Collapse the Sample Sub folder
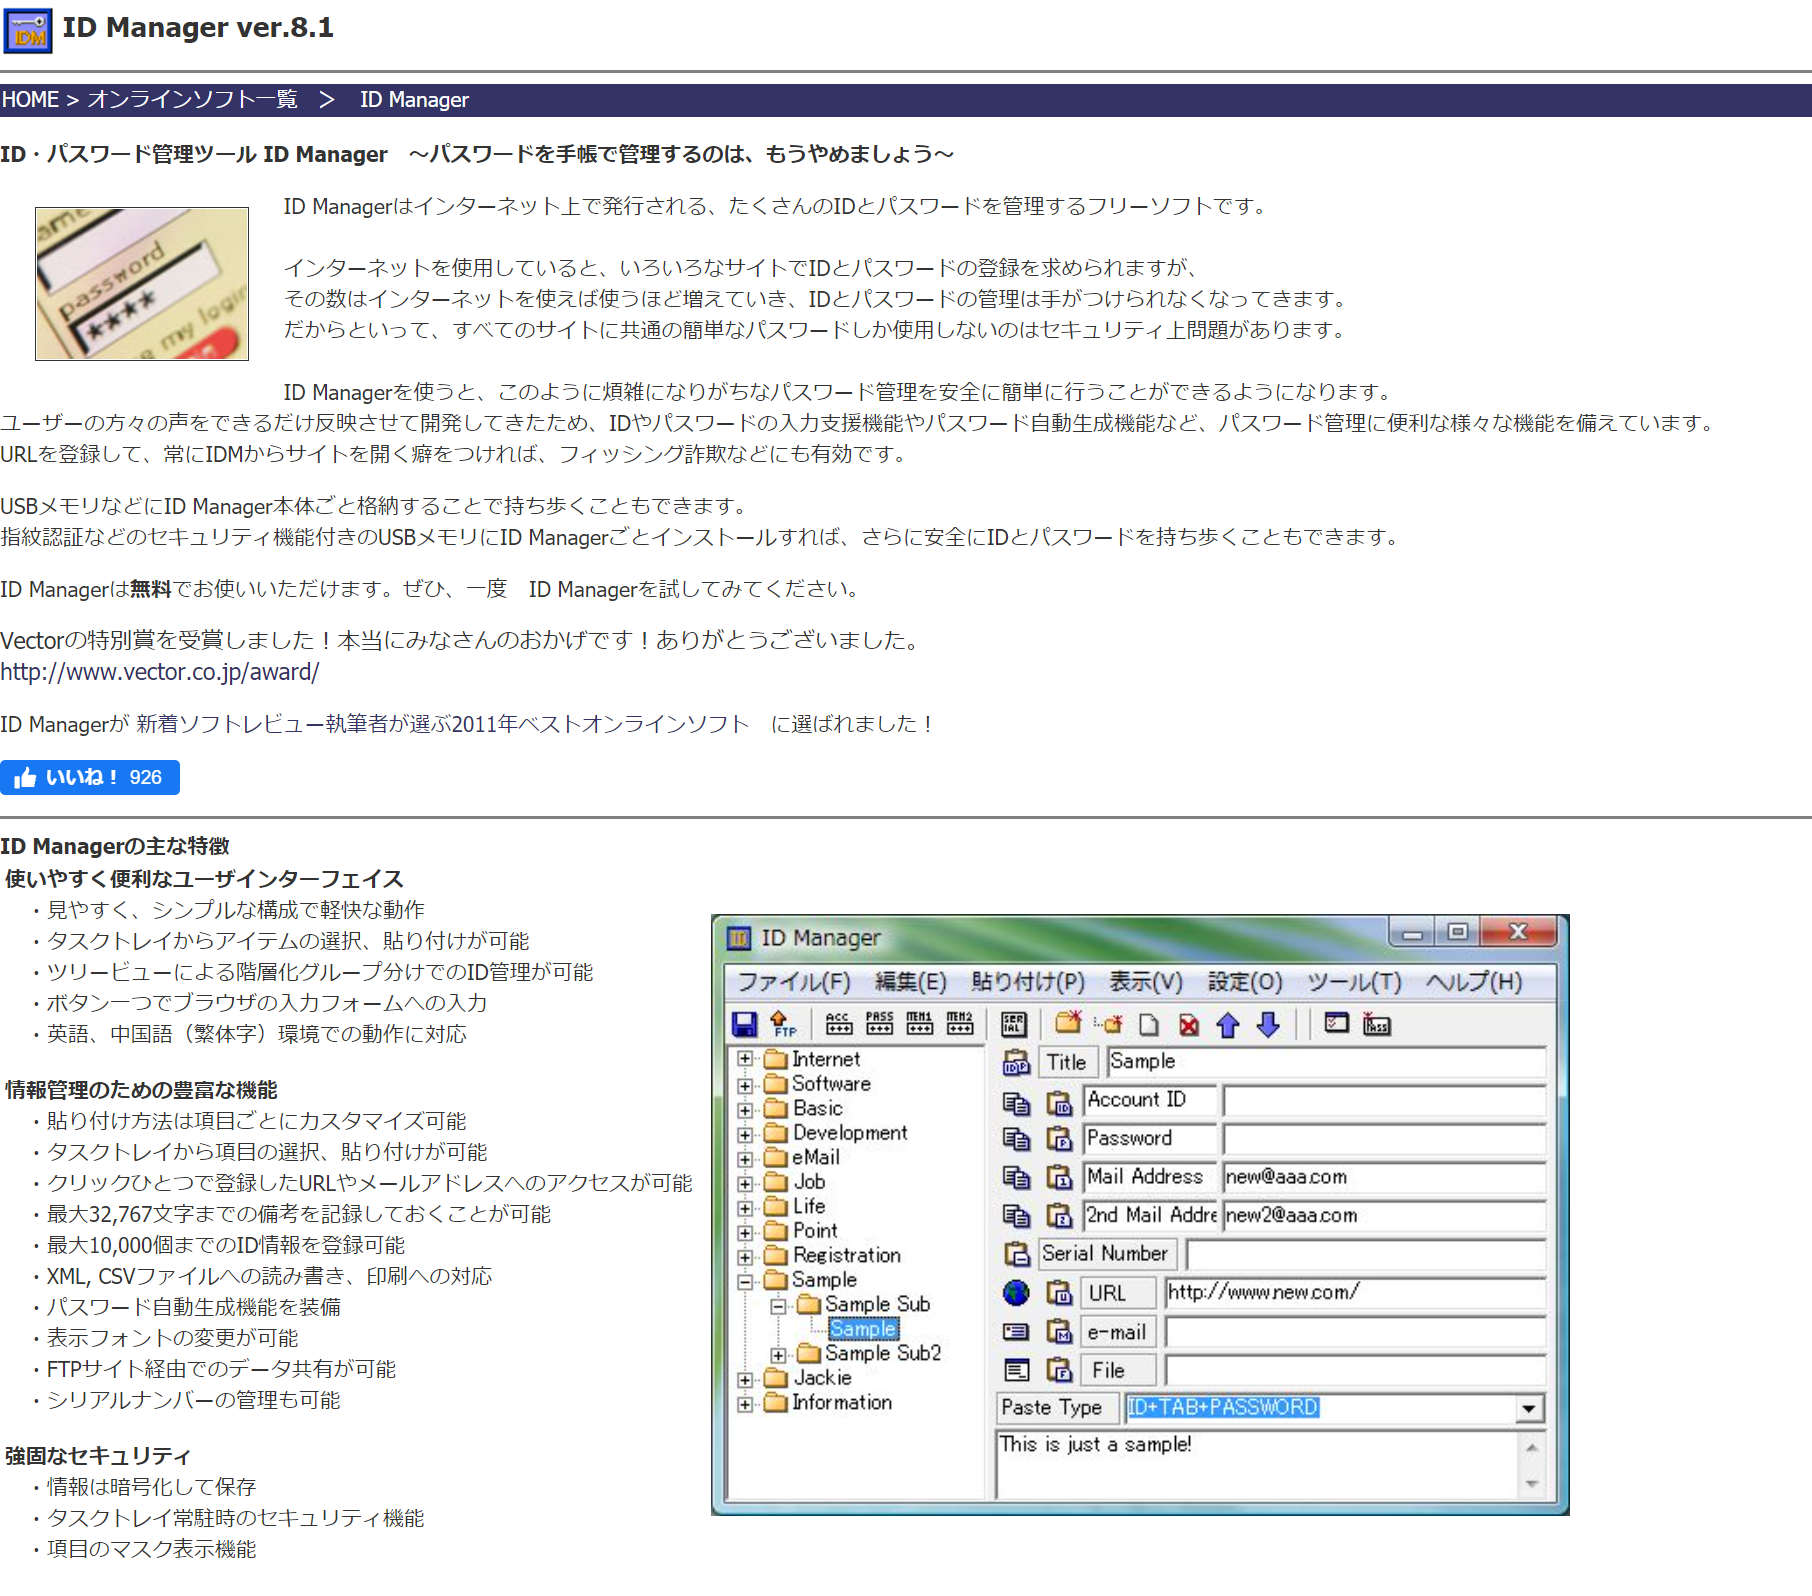This screenshot has width=1812, height=1596. point(778,1306)
